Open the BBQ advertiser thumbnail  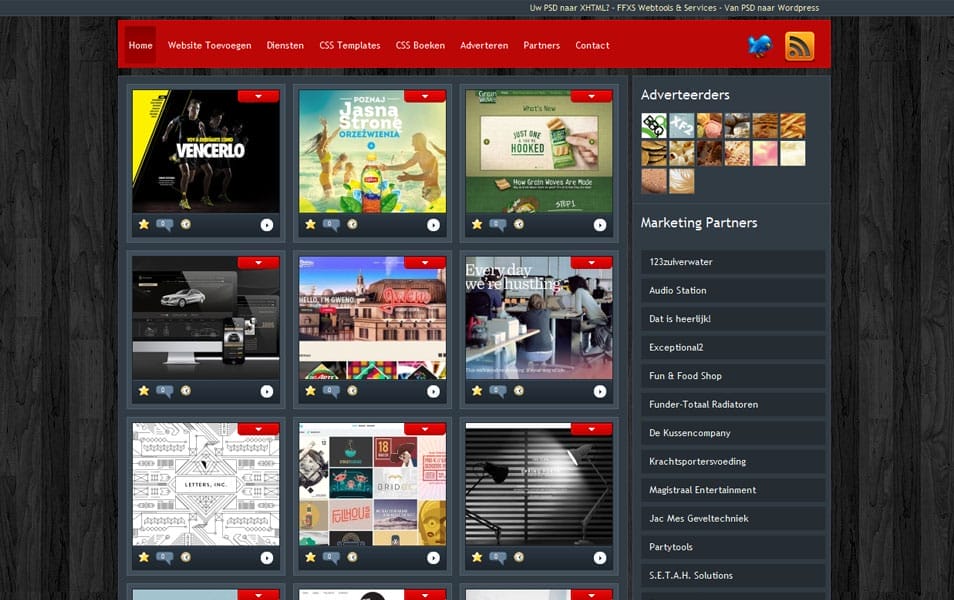click(x=654, y=126)
